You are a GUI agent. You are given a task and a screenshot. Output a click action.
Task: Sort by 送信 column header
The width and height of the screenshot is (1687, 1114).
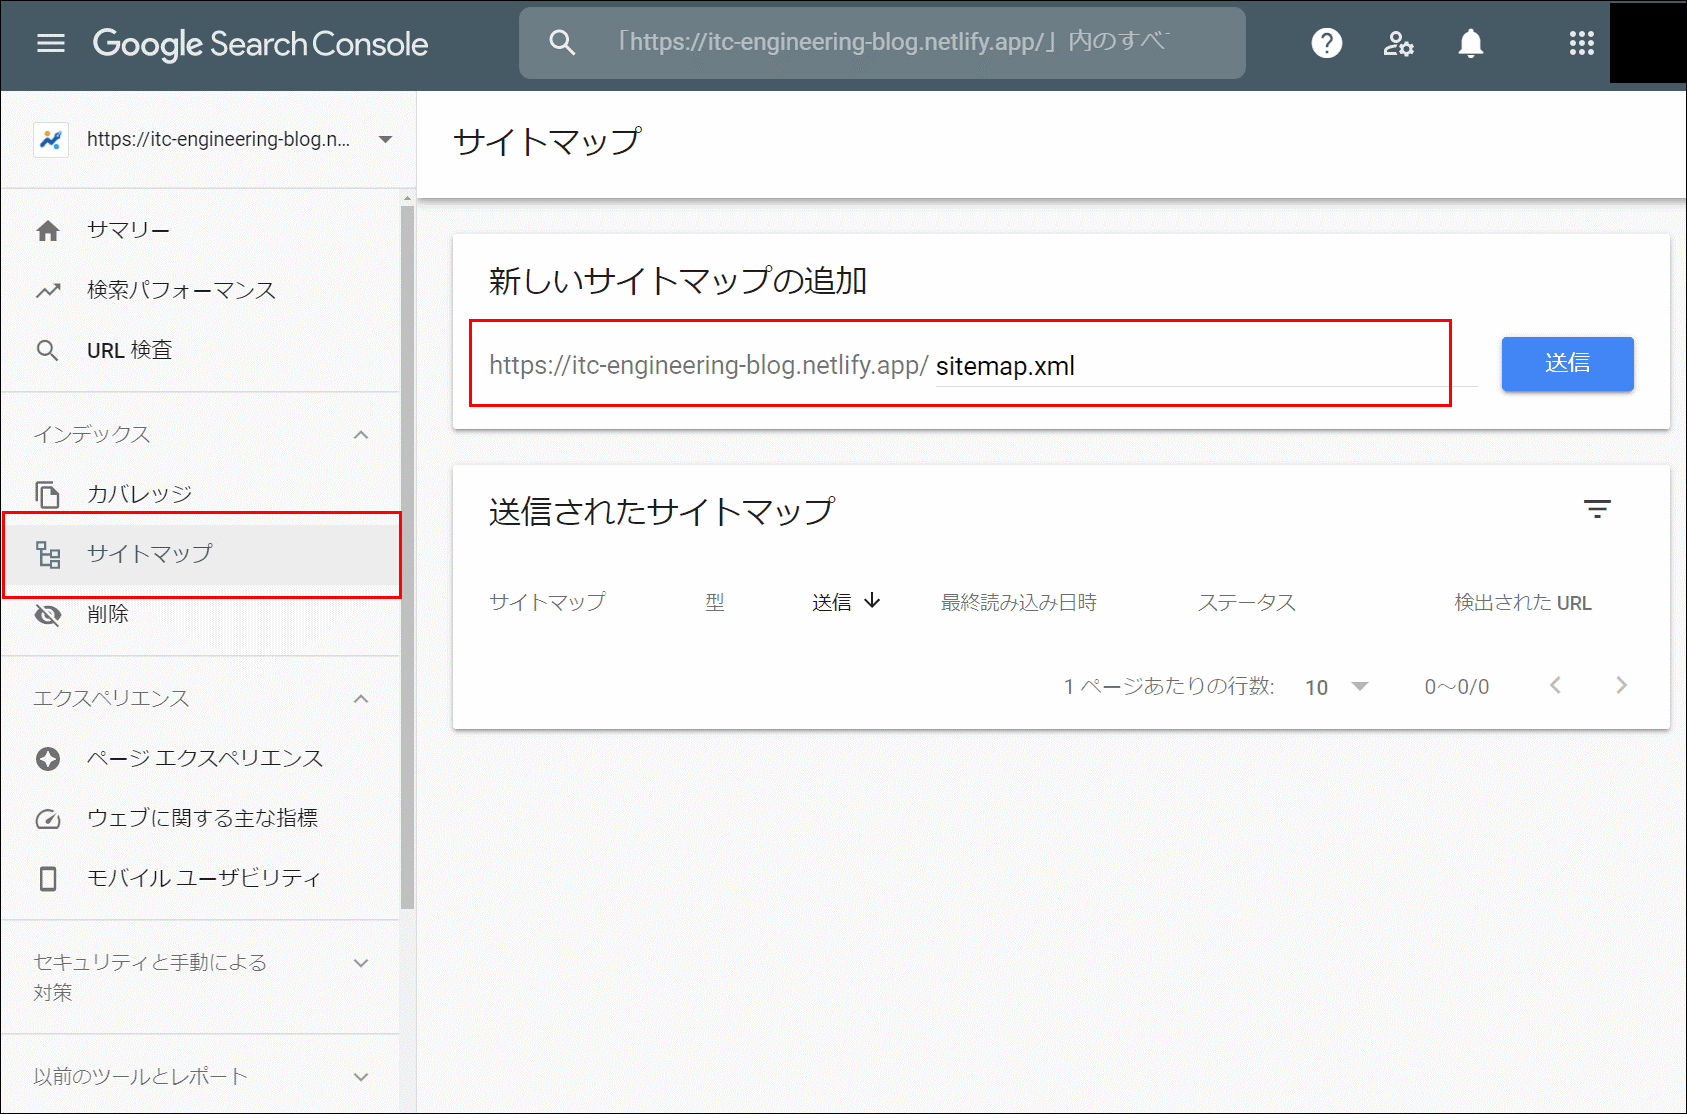832,602
